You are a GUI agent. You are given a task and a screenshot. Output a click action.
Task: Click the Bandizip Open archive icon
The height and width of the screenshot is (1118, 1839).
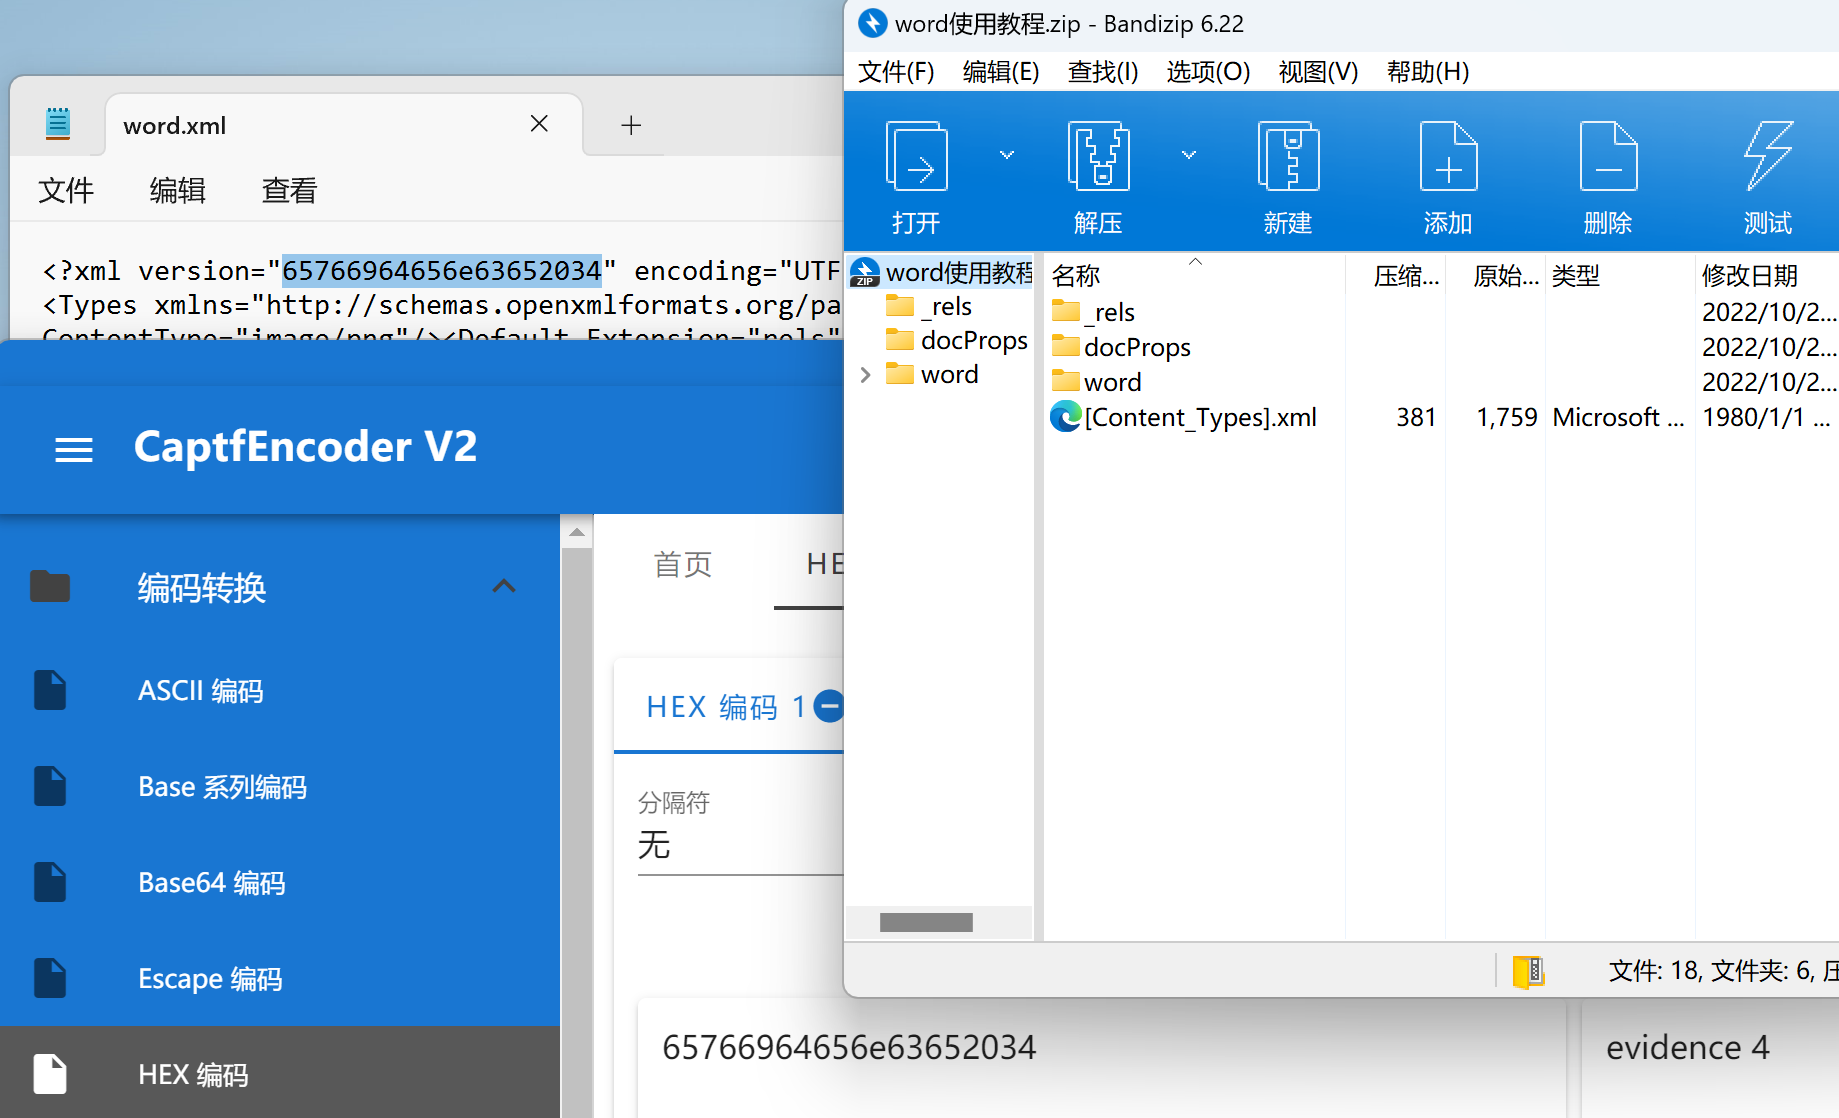click(916, 158)
